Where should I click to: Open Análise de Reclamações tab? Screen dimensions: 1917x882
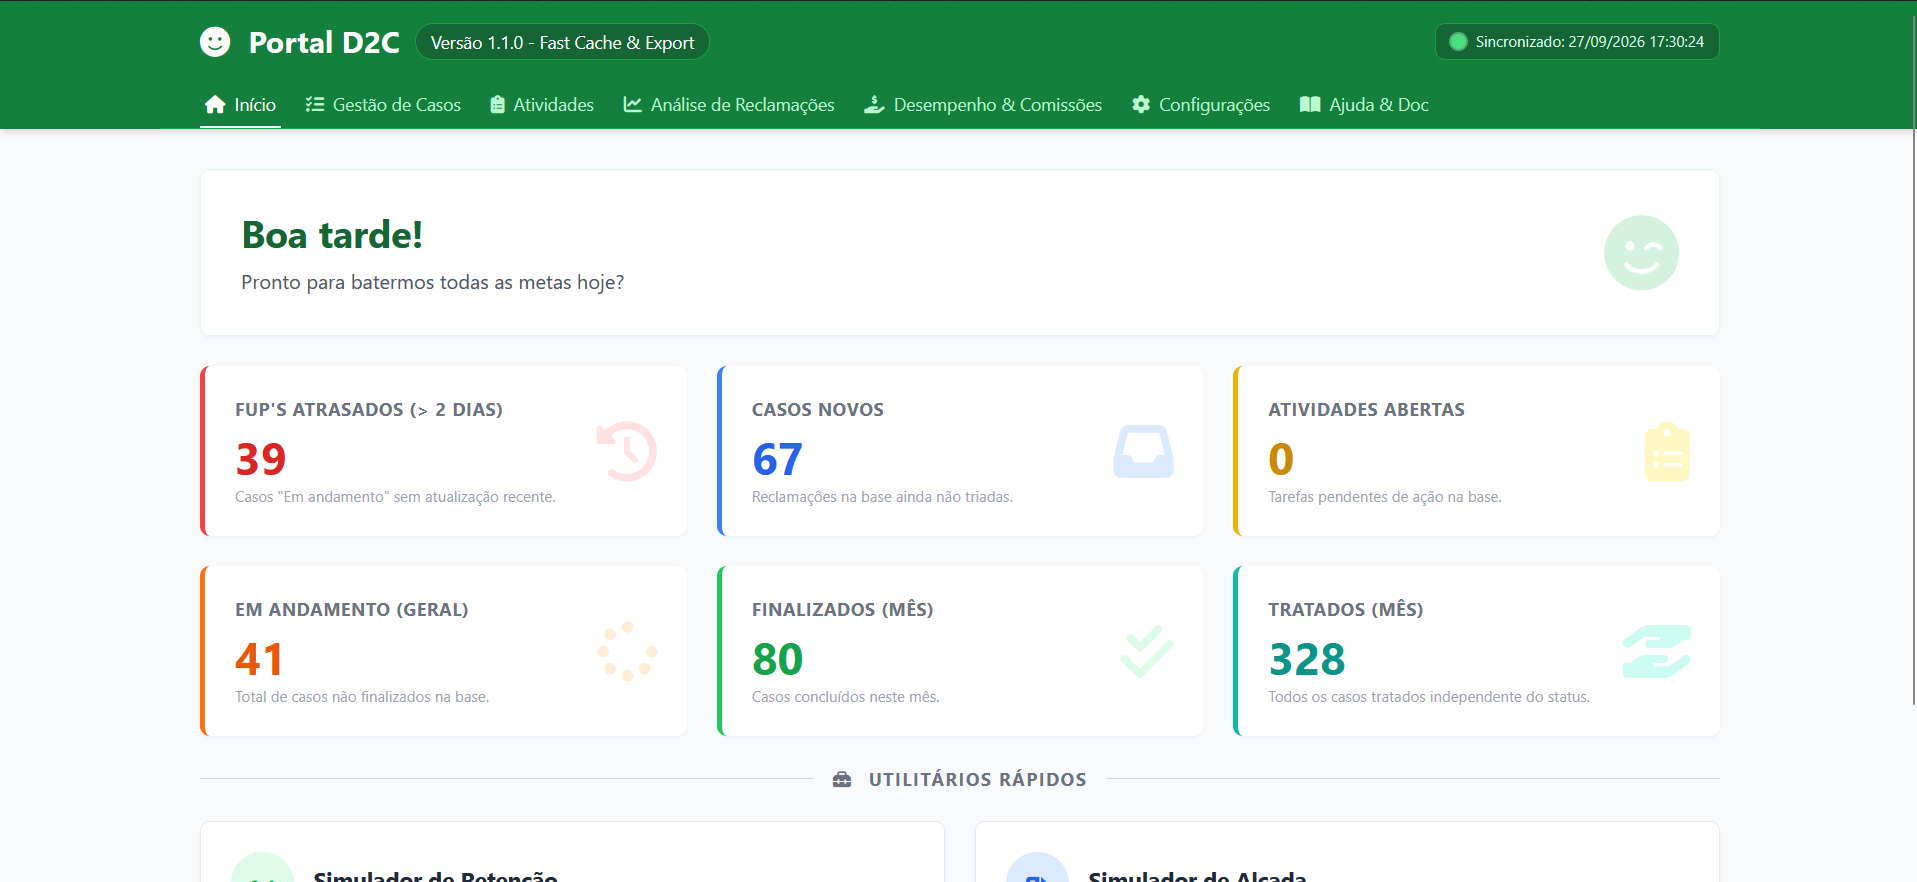click(x=729, y=105)
